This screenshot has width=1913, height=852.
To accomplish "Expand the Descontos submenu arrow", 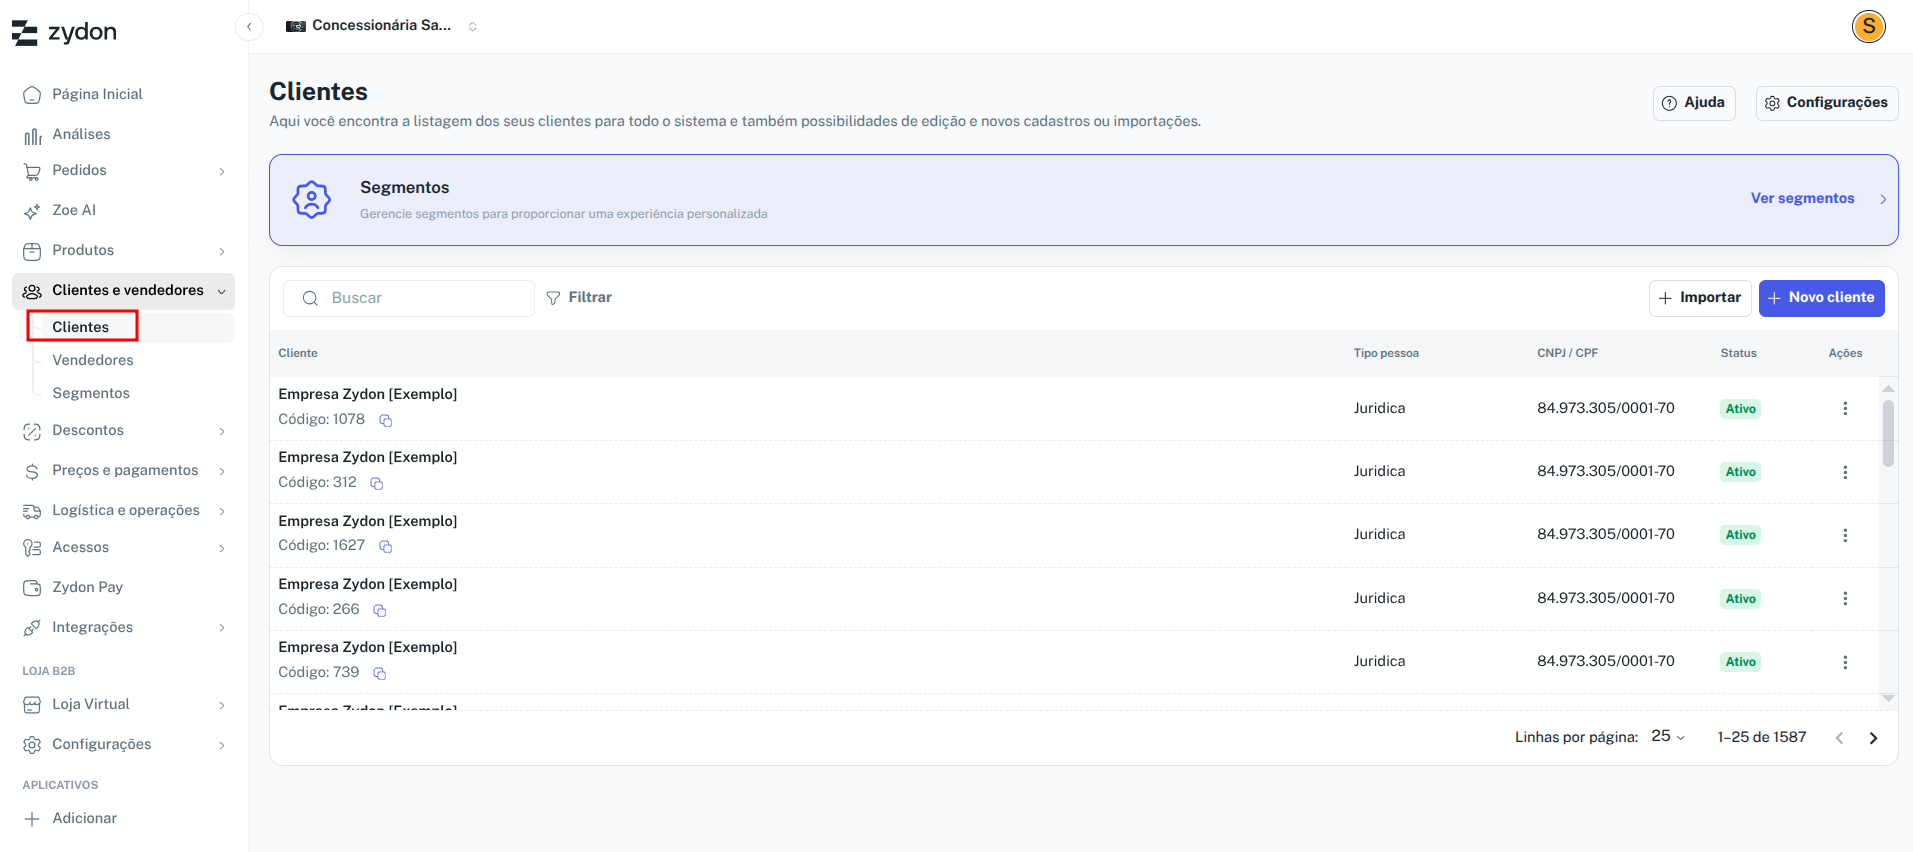I will [222, 431].
